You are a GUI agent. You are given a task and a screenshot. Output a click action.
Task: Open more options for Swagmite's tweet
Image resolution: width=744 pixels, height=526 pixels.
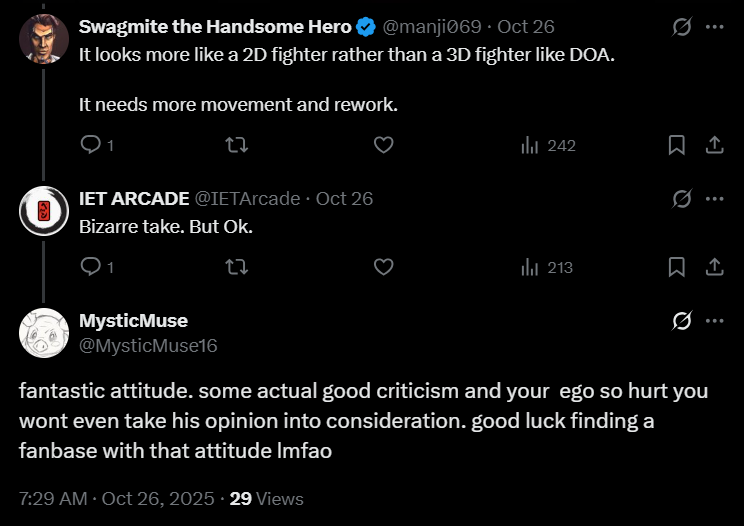pos(714,27)
